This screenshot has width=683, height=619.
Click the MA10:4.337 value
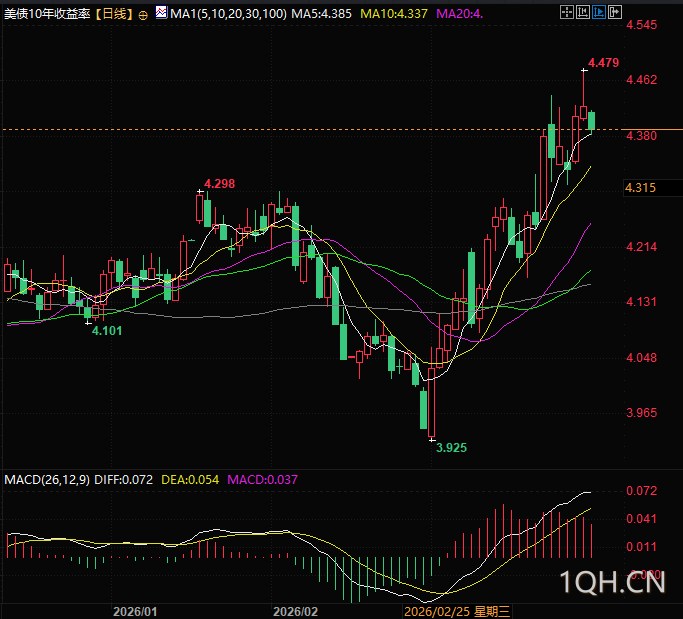click(394, 14)
